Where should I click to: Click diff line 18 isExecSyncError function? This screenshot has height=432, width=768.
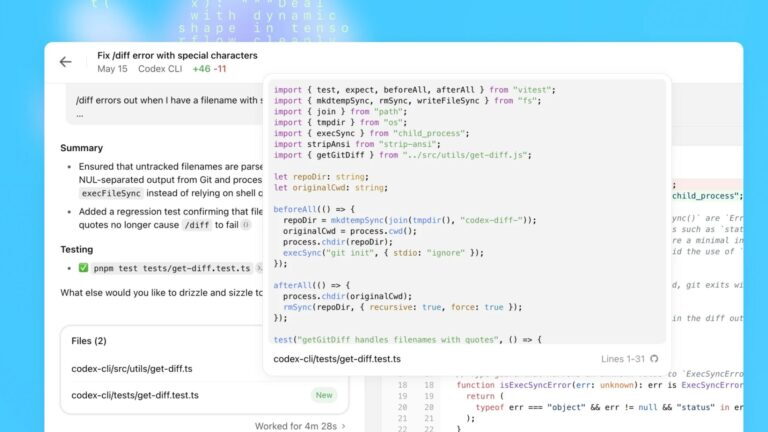click(600, 385)
